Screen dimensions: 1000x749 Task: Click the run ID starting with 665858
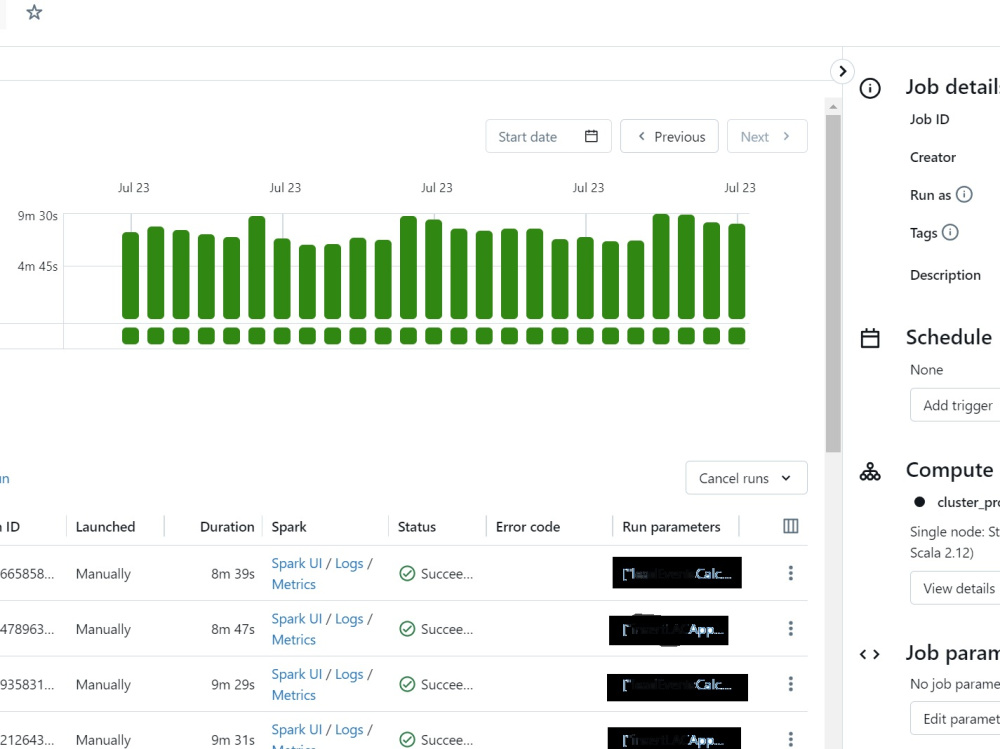click(27, 574)
